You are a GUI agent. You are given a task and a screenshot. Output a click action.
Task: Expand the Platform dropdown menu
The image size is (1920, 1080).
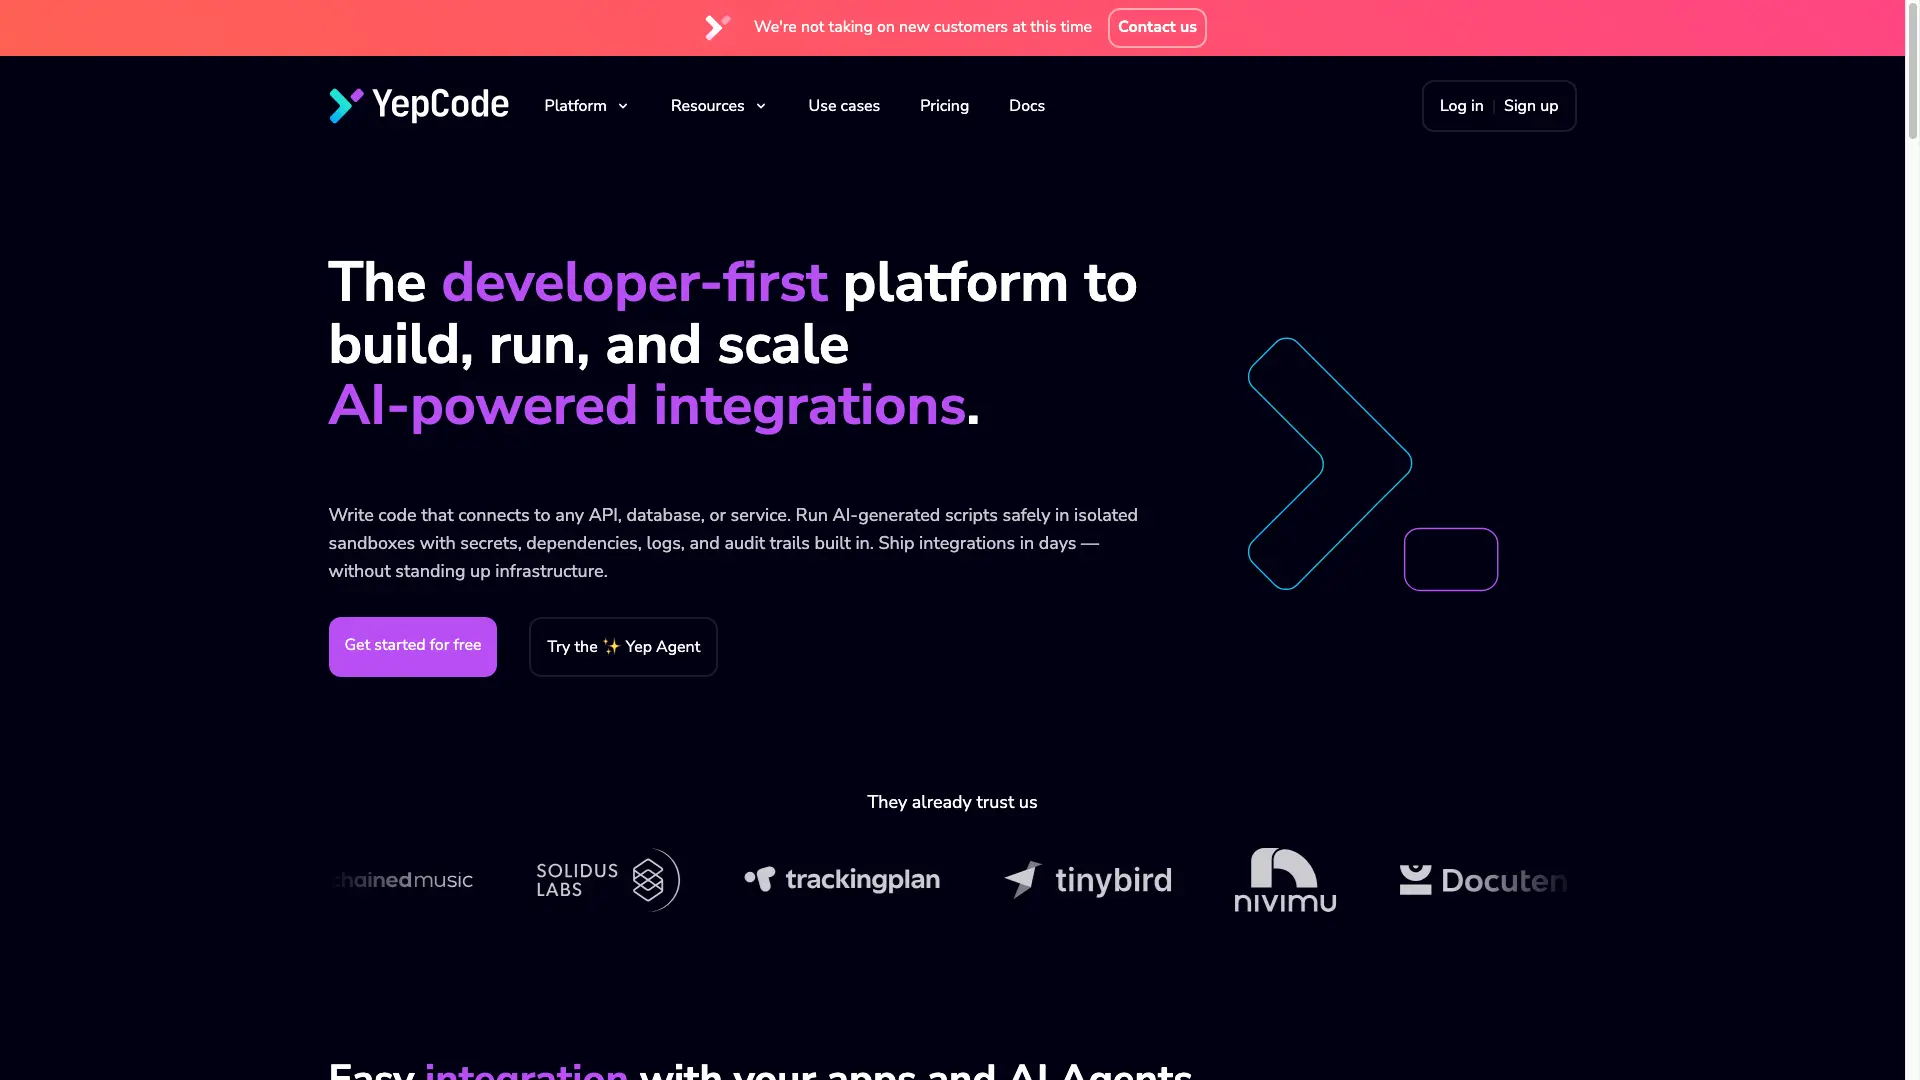point(586,106)
